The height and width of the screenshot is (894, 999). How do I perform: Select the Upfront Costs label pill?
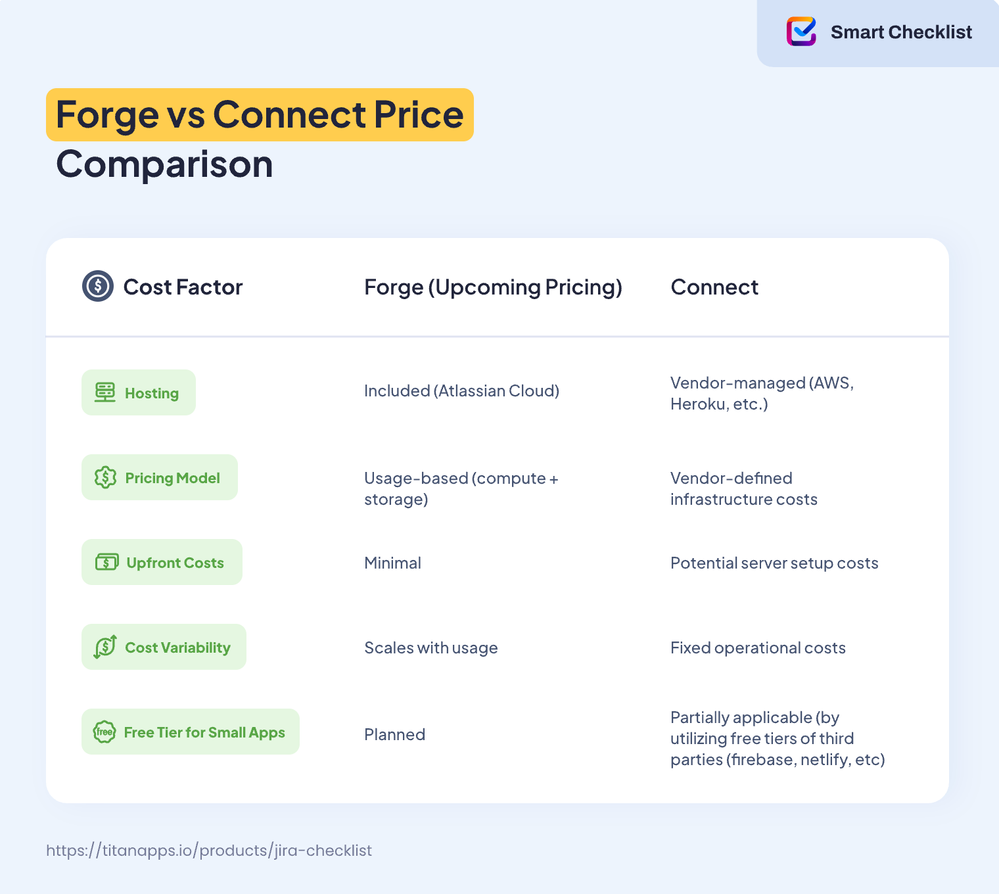click(x=162, y=562)
